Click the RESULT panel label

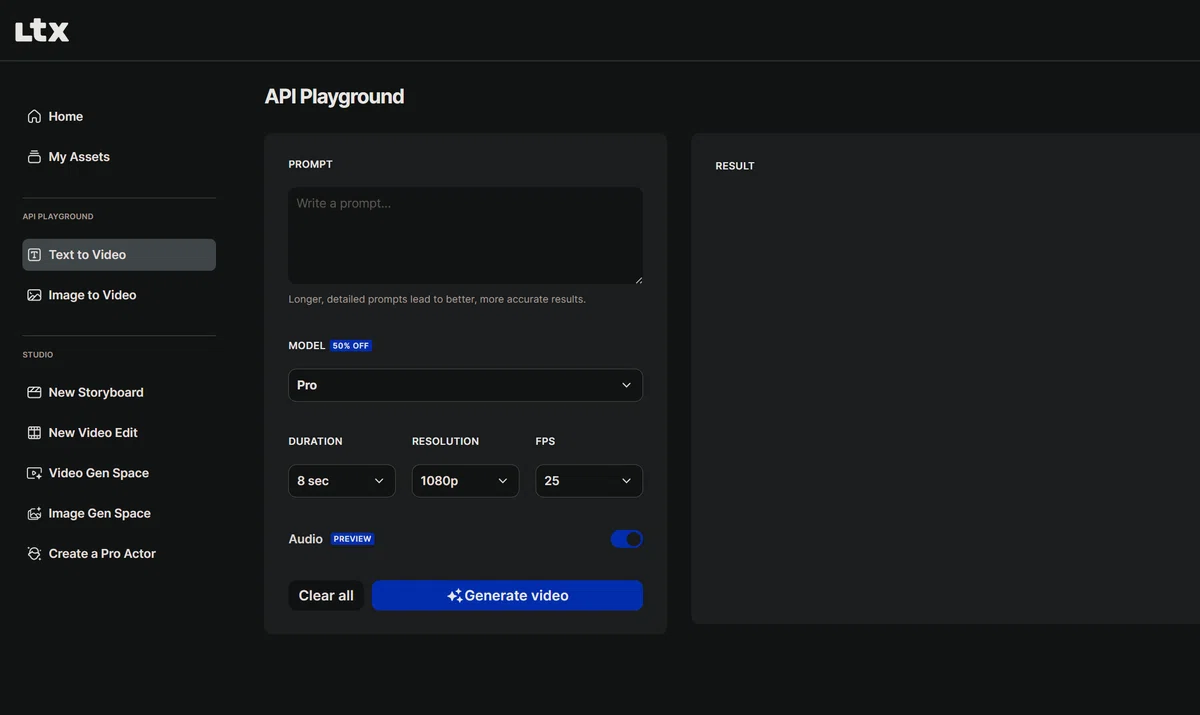[735, 166]
